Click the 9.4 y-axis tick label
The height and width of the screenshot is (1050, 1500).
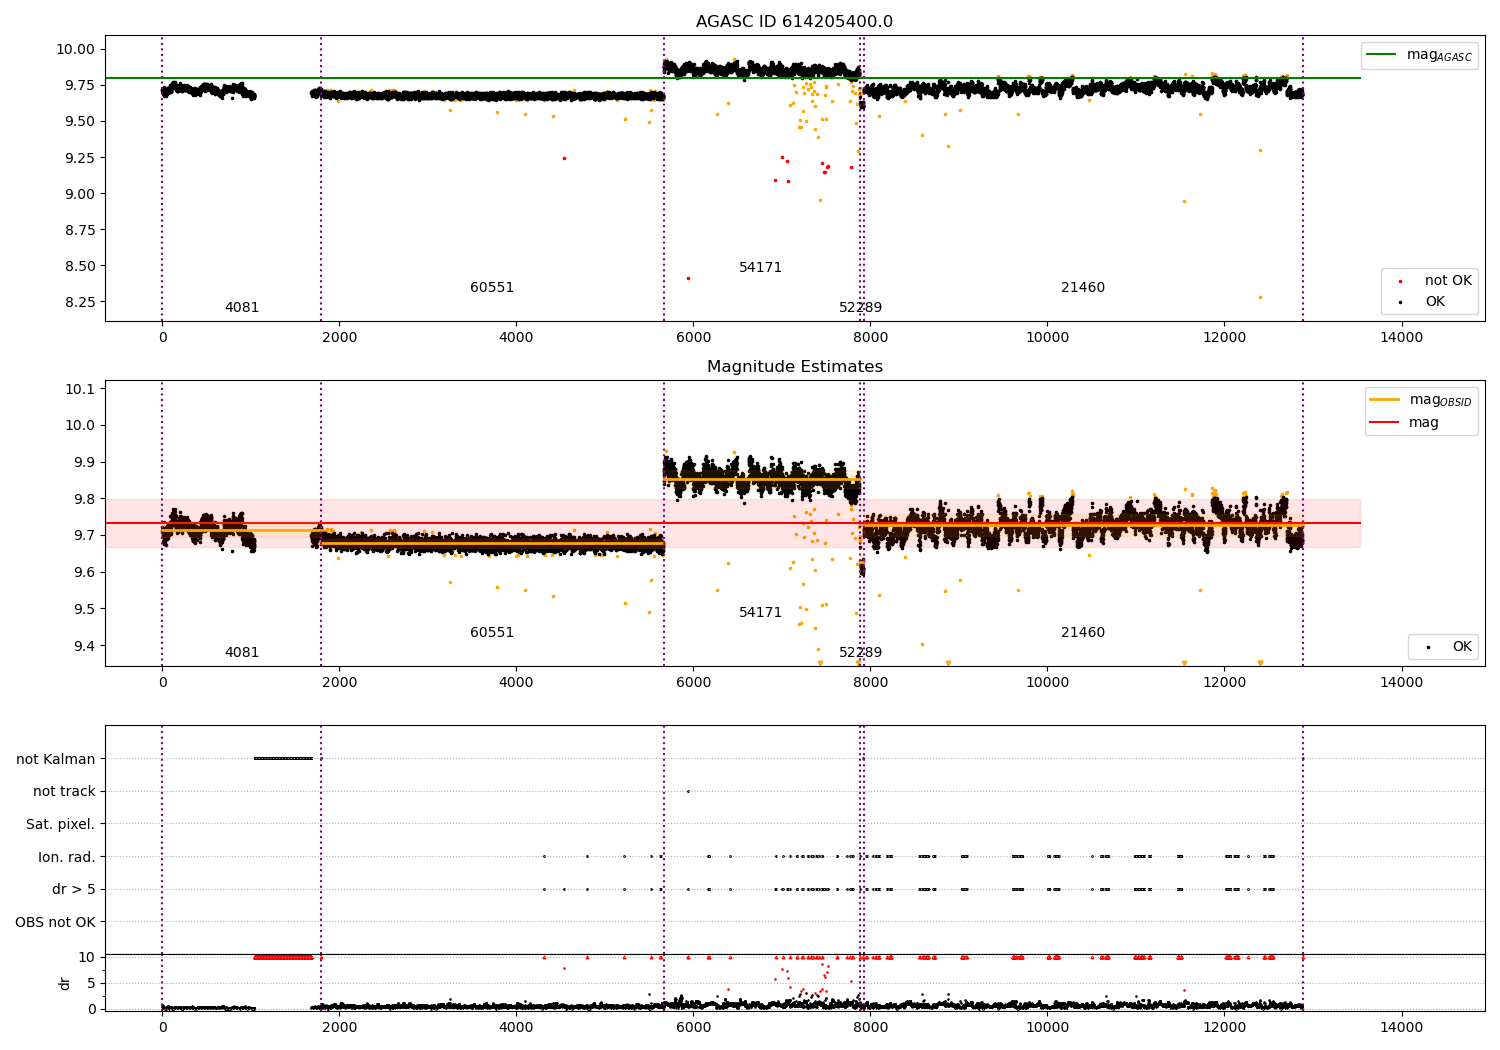click(x=84, y=646)
